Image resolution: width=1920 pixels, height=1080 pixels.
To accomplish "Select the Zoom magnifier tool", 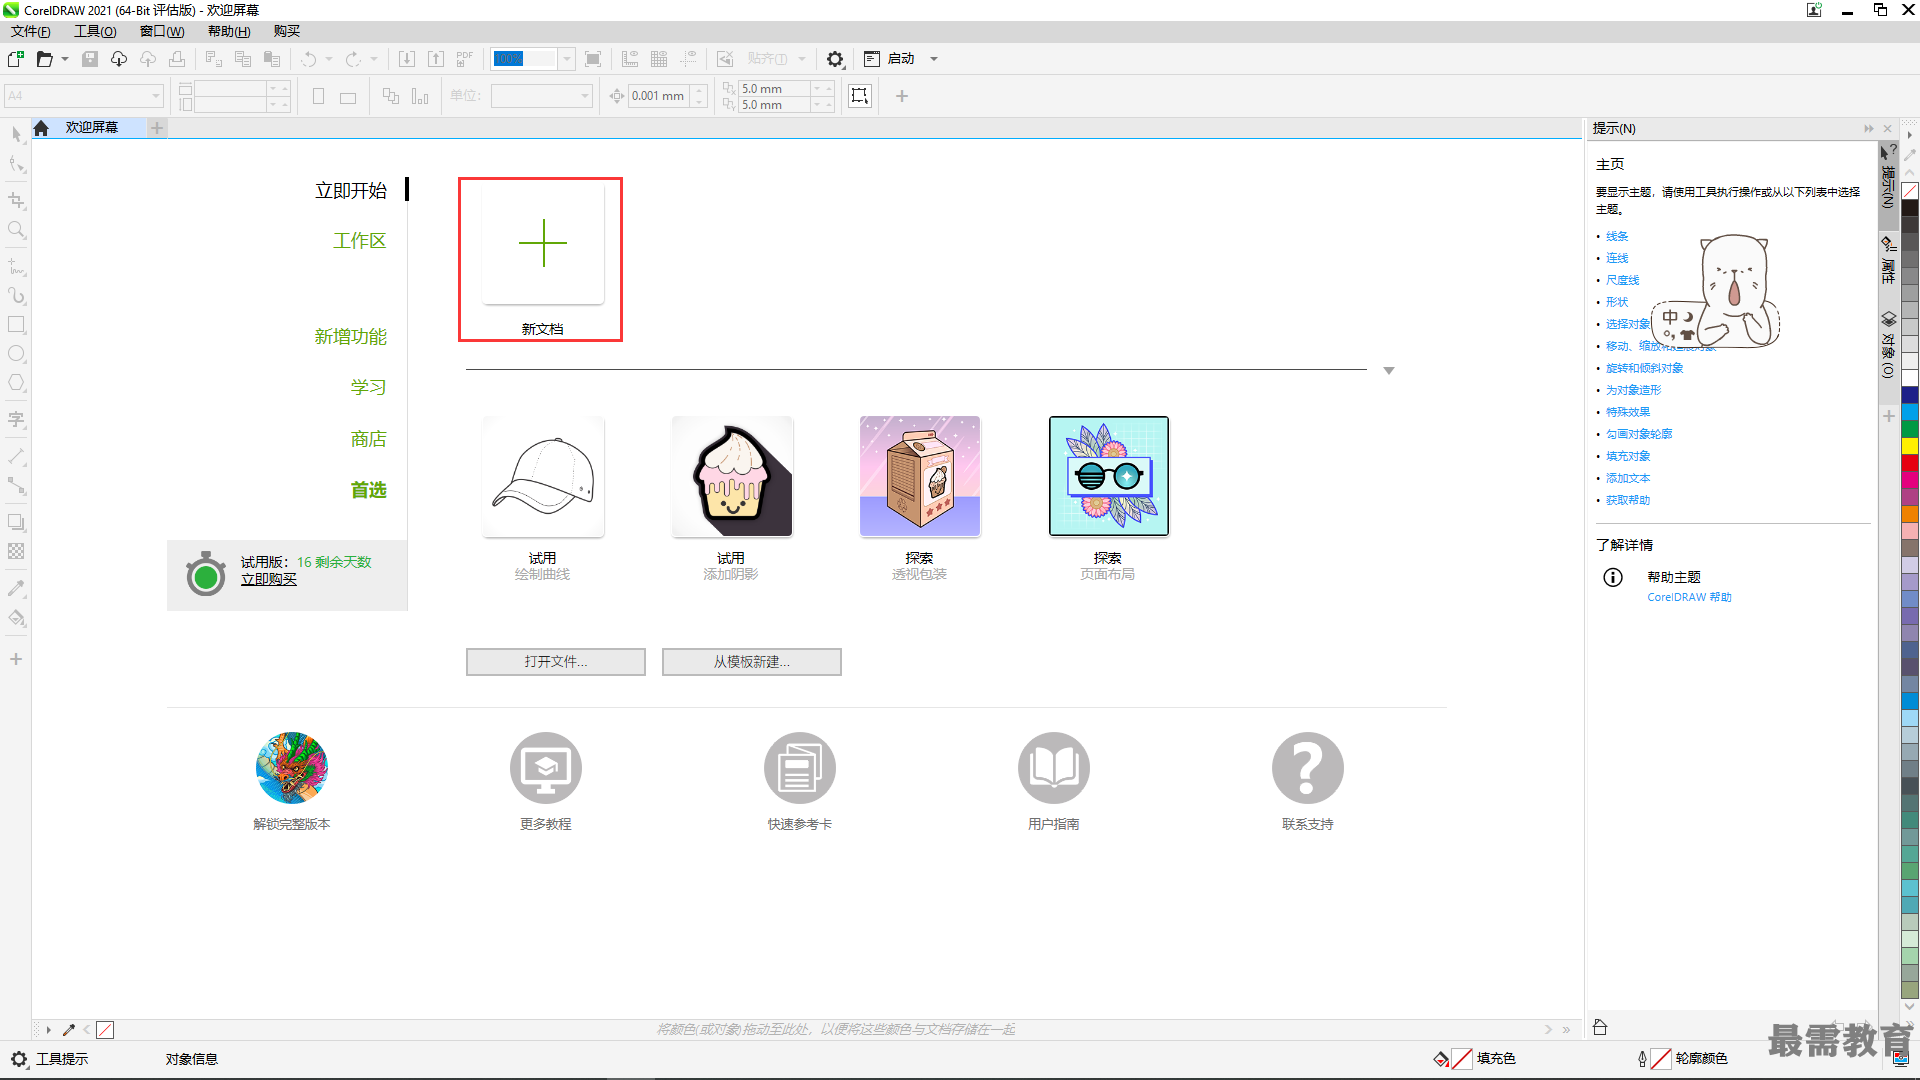I will pos(16,230).
